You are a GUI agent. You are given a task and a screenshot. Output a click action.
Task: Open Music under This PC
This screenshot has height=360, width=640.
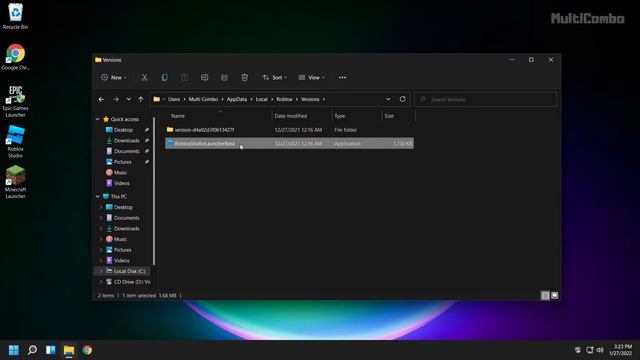click(120, 239)
